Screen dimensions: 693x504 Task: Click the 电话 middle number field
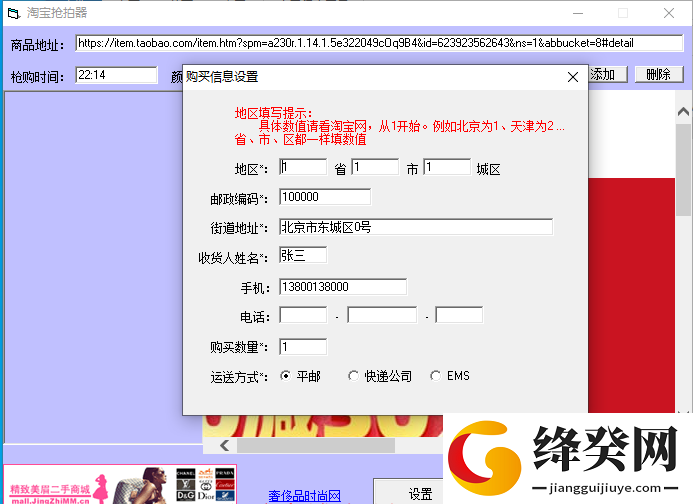[x=382, y=315]
